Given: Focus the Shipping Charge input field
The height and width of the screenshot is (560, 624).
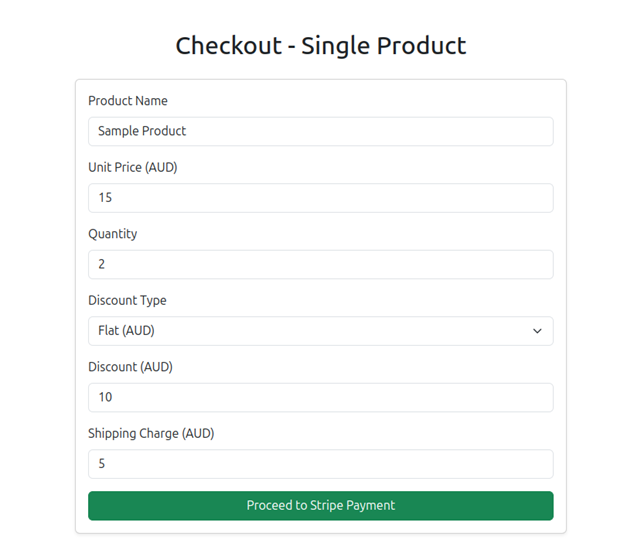Looking at the screenshot, I should [320, 464].
